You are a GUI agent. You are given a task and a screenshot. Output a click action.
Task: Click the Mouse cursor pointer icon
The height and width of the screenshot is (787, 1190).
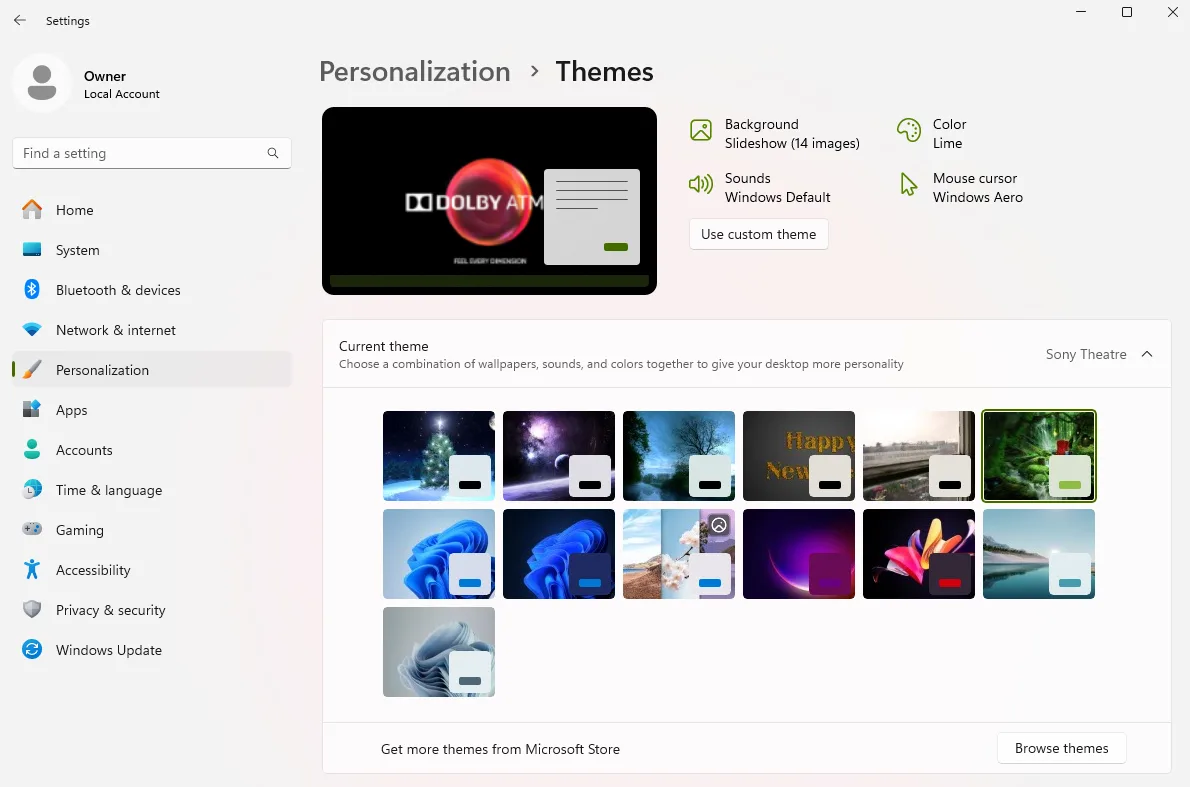pyautogui.click(x=908, y=184)
